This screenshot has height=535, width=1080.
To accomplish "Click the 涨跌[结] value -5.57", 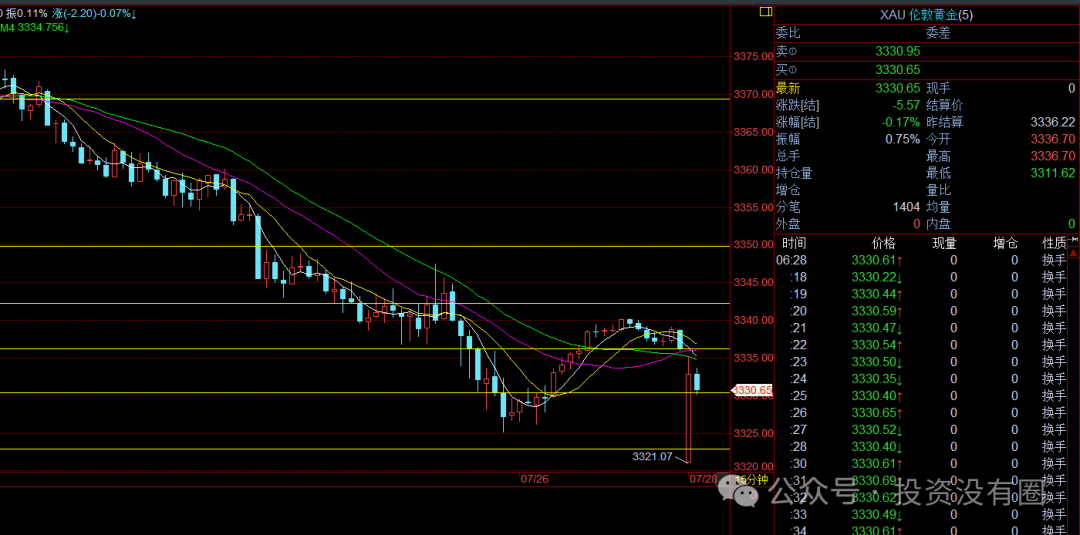I will pyautogui.click(x=906, y=105).
